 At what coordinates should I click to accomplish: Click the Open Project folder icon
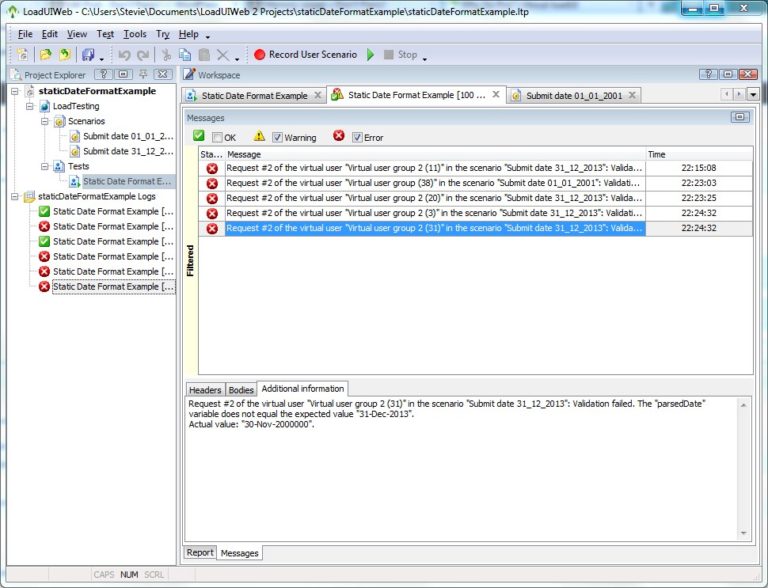coord(45,55)
